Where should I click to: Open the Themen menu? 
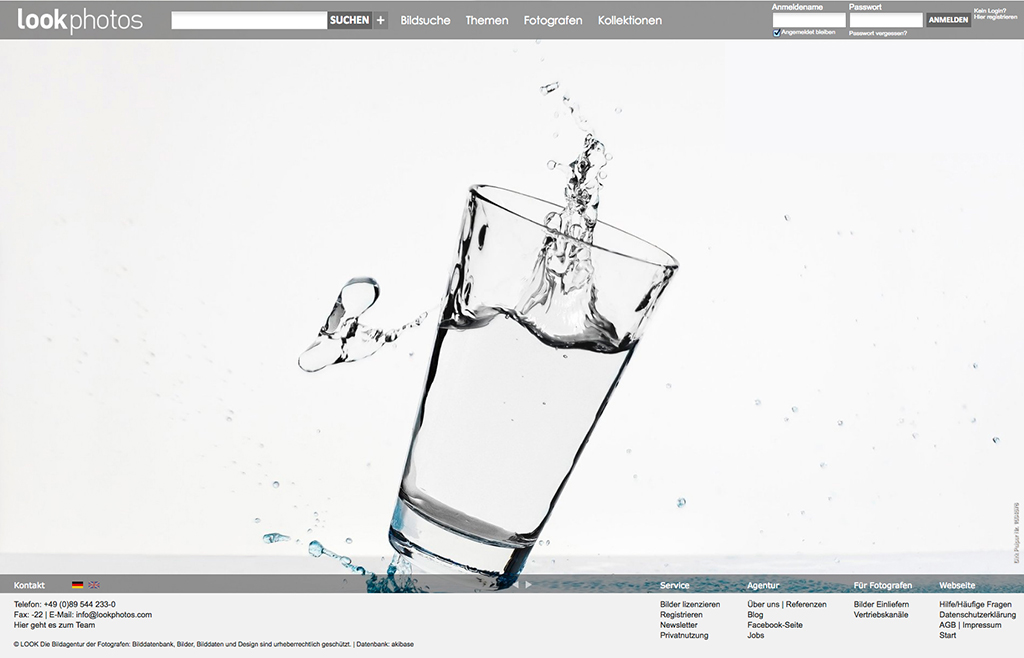coord(487,20)
